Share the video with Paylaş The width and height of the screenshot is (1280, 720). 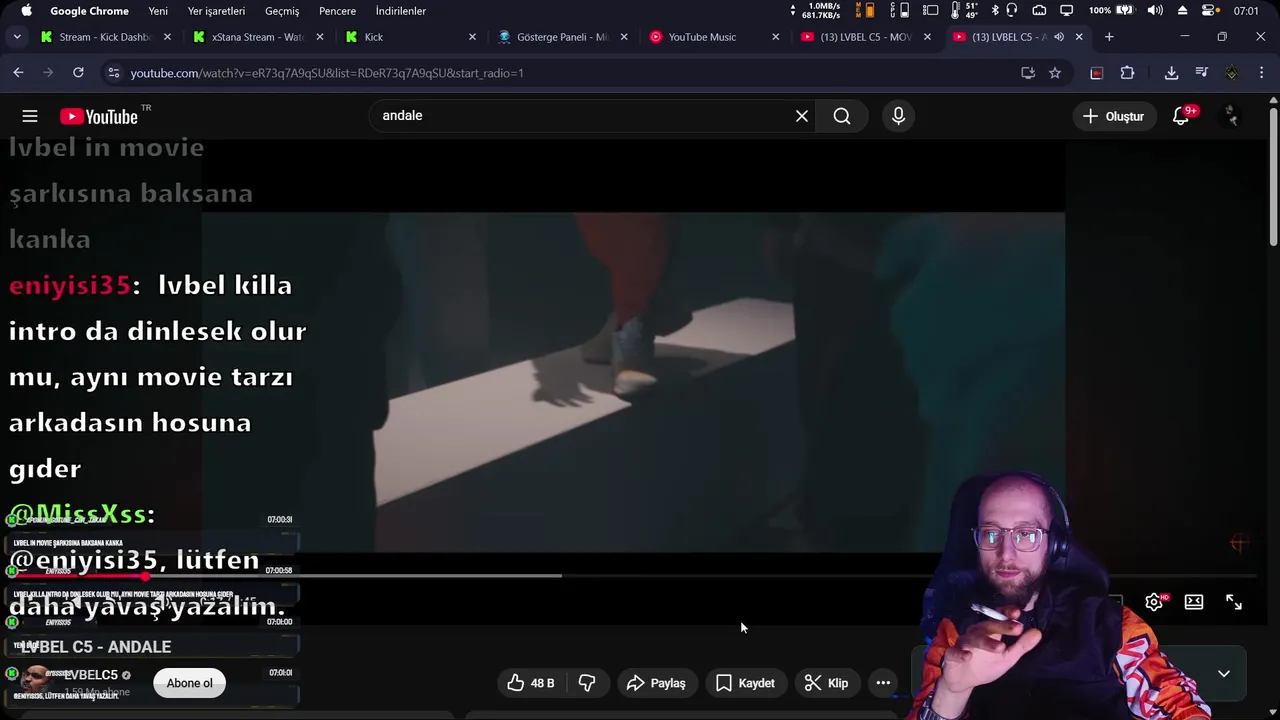click(656, 683)
